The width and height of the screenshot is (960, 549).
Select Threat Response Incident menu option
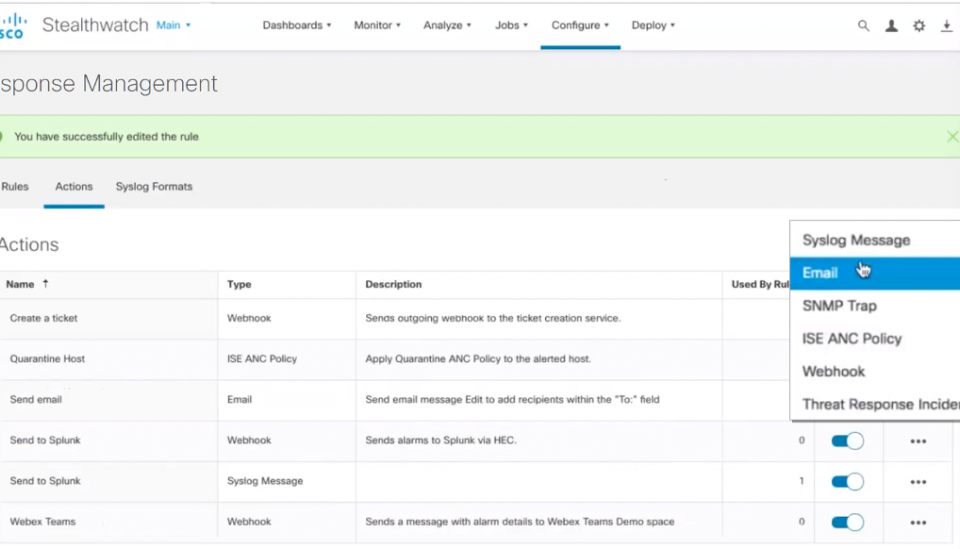875,404
